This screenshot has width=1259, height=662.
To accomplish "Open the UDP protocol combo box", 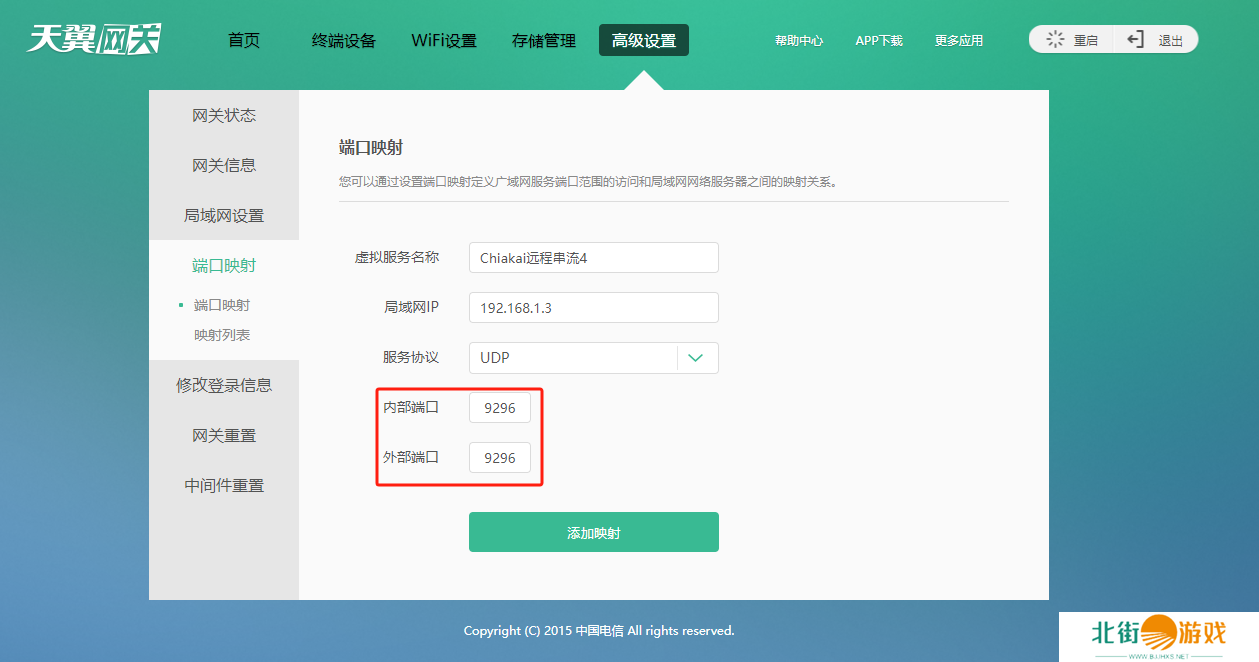I will pos(573,358).
